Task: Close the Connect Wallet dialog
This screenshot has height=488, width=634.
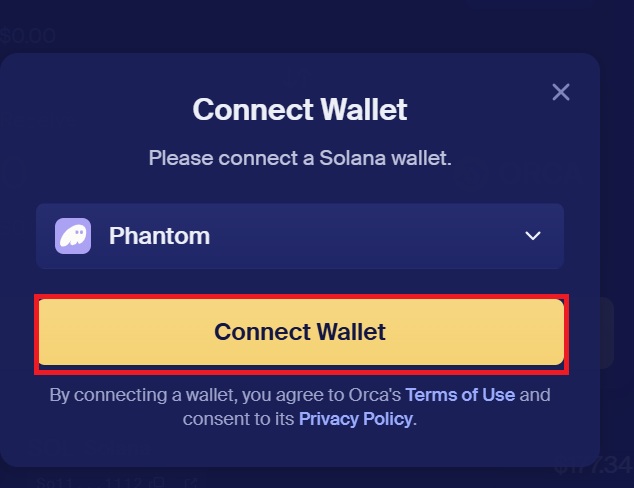Action: tap(561, 92)
